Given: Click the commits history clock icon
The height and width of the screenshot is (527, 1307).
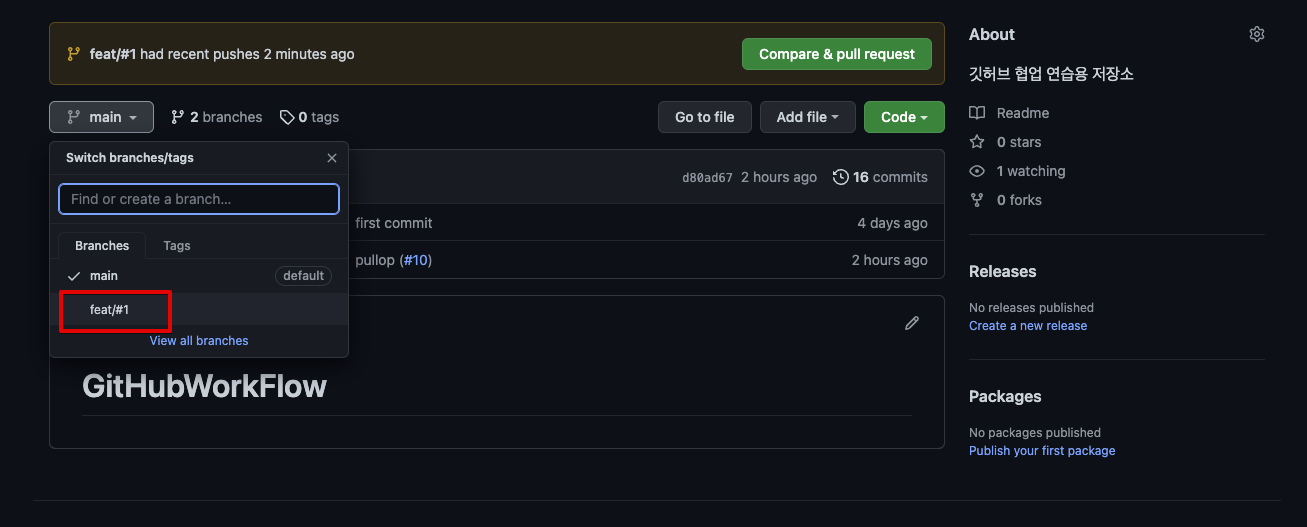Looking at the screenshot, I should tap(840, 177).
